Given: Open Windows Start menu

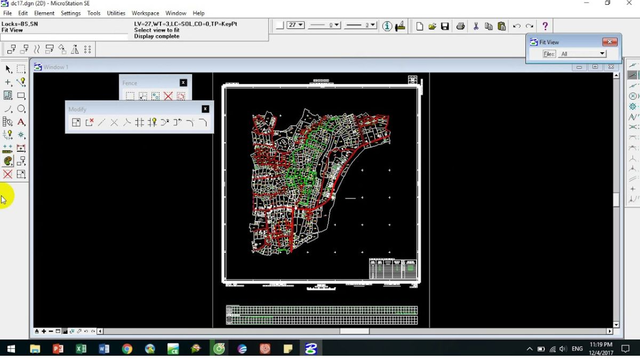Looking at the screenshot, I should coord(11,349).
